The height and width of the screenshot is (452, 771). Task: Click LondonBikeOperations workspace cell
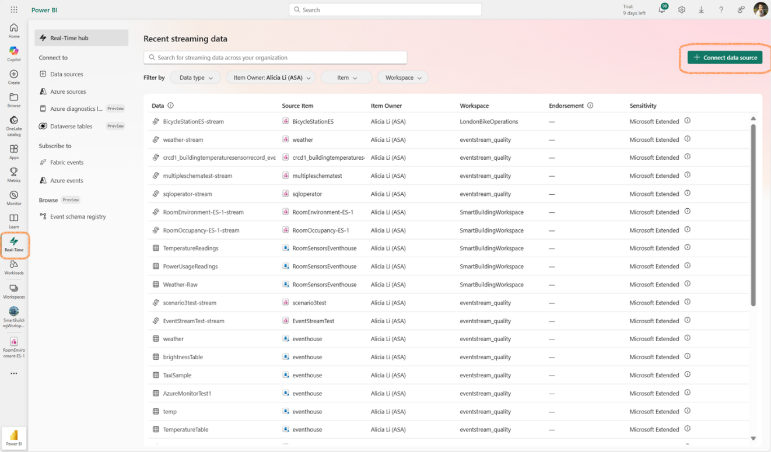(489, 121)
